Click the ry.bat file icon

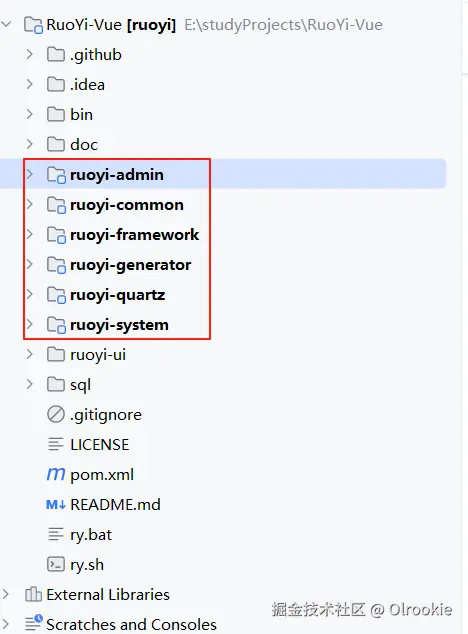pyautogui.click(x=56, y=534)
